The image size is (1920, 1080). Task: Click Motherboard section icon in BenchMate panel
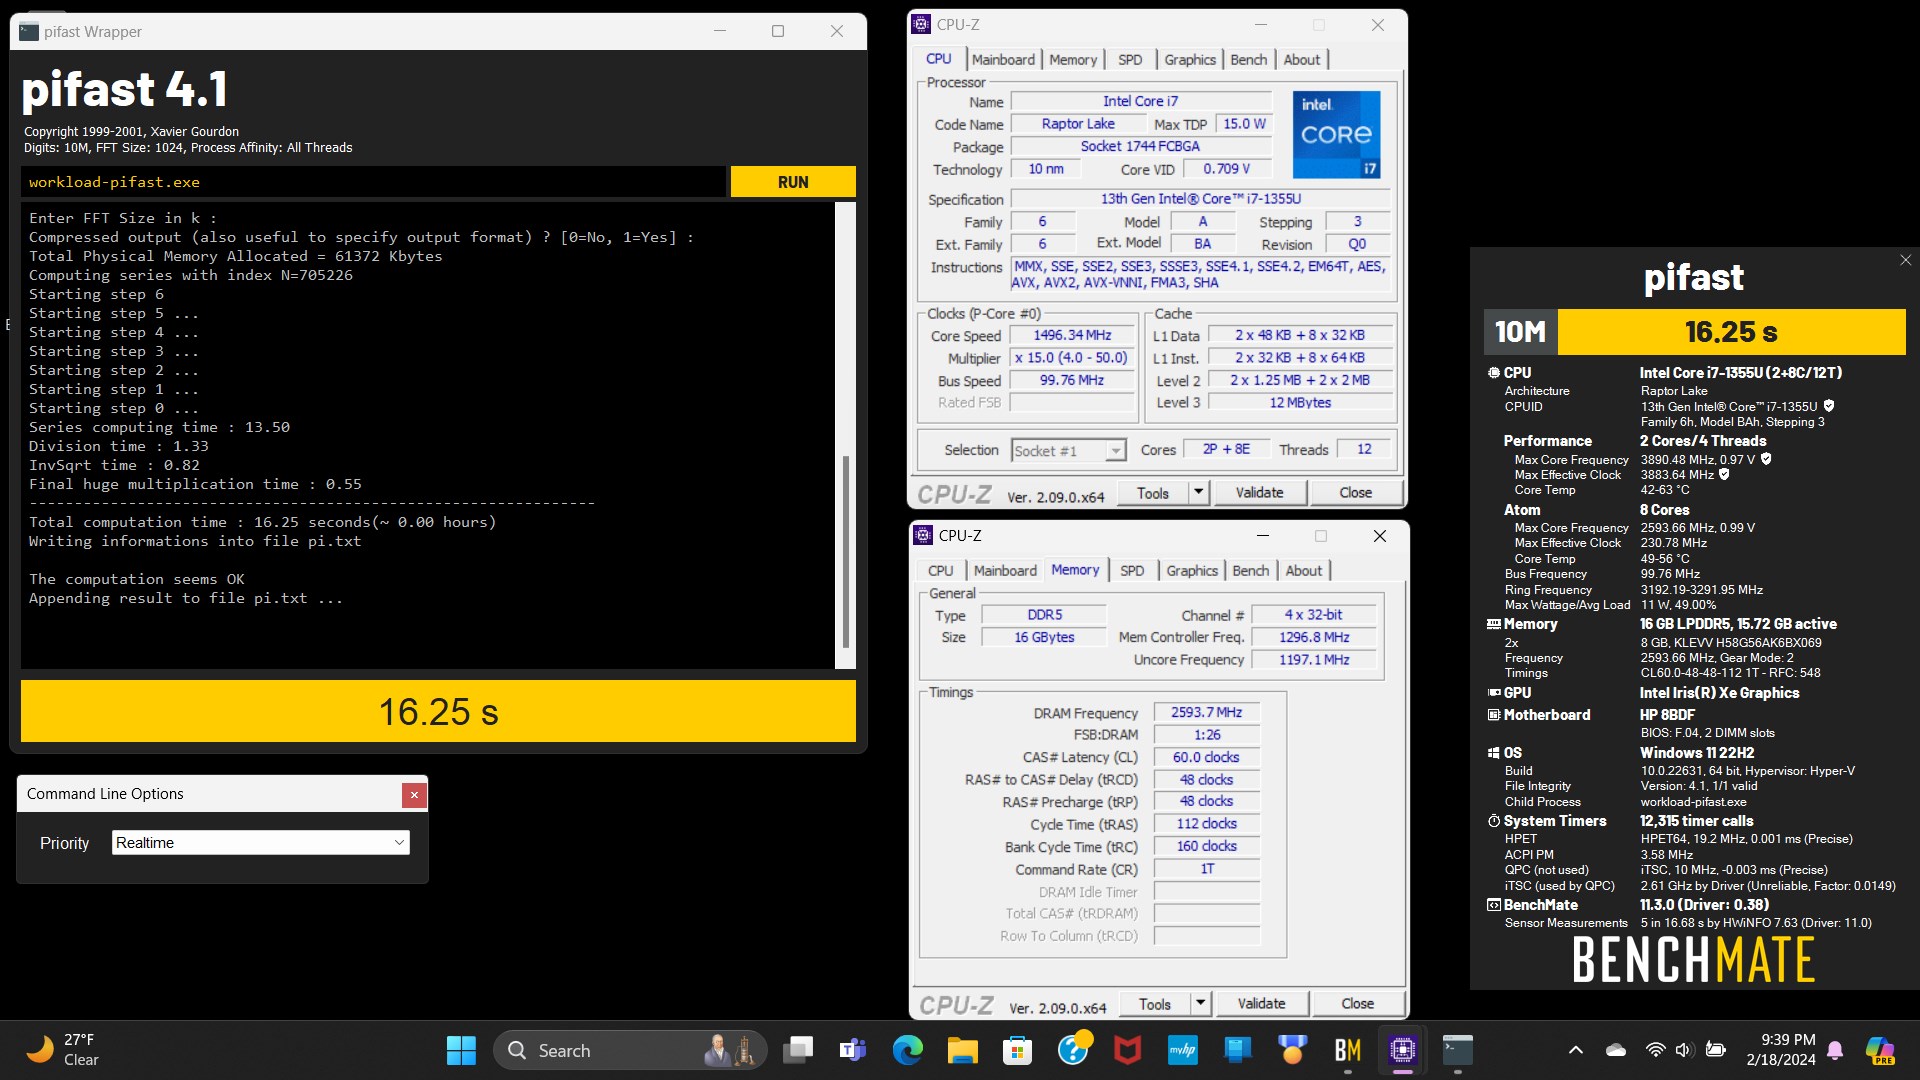pos(1494,715)
